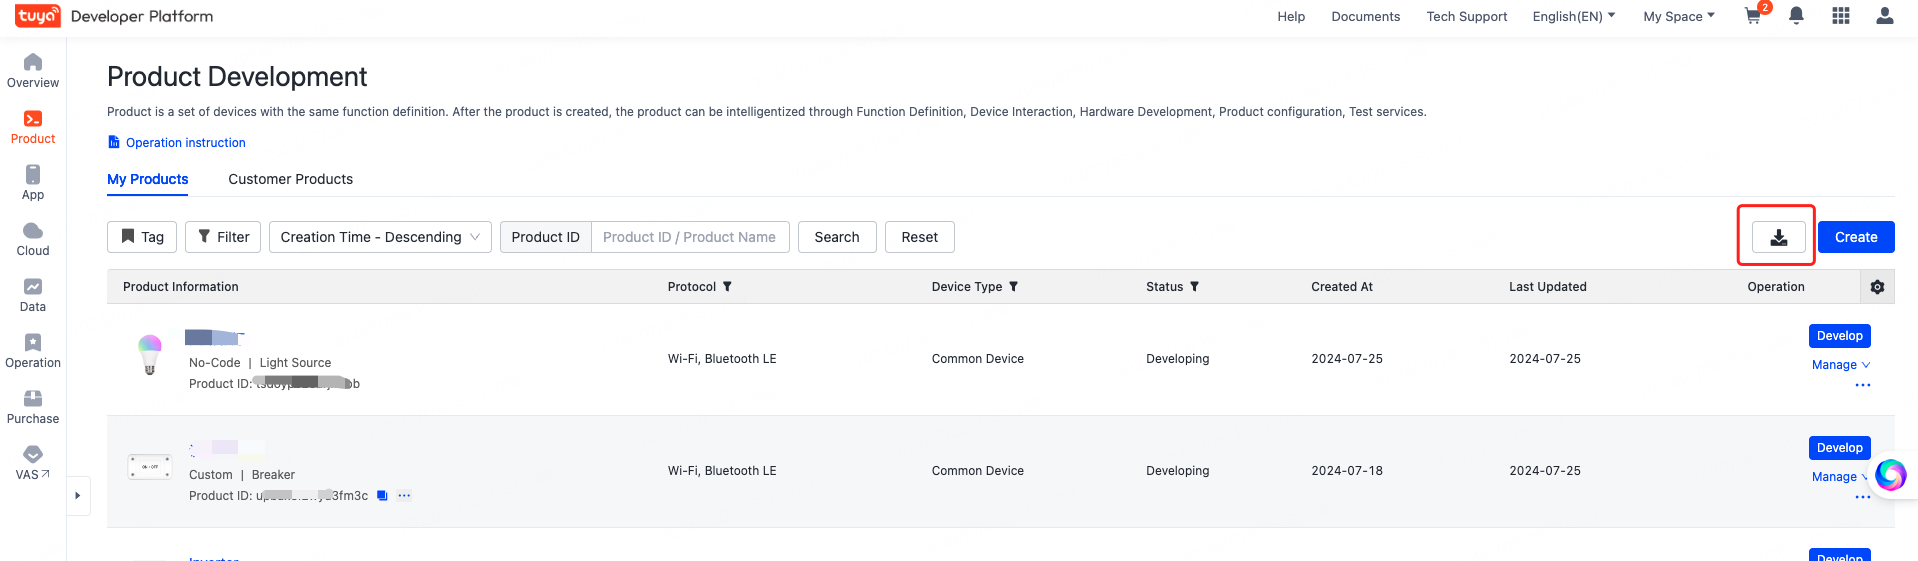
Task: Open user account profile icon
Action: point(1884,16)
